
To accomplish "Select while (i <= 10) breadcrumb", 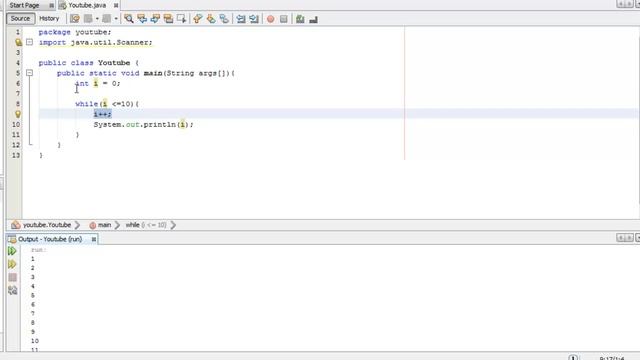I will [x=146, y=225].
